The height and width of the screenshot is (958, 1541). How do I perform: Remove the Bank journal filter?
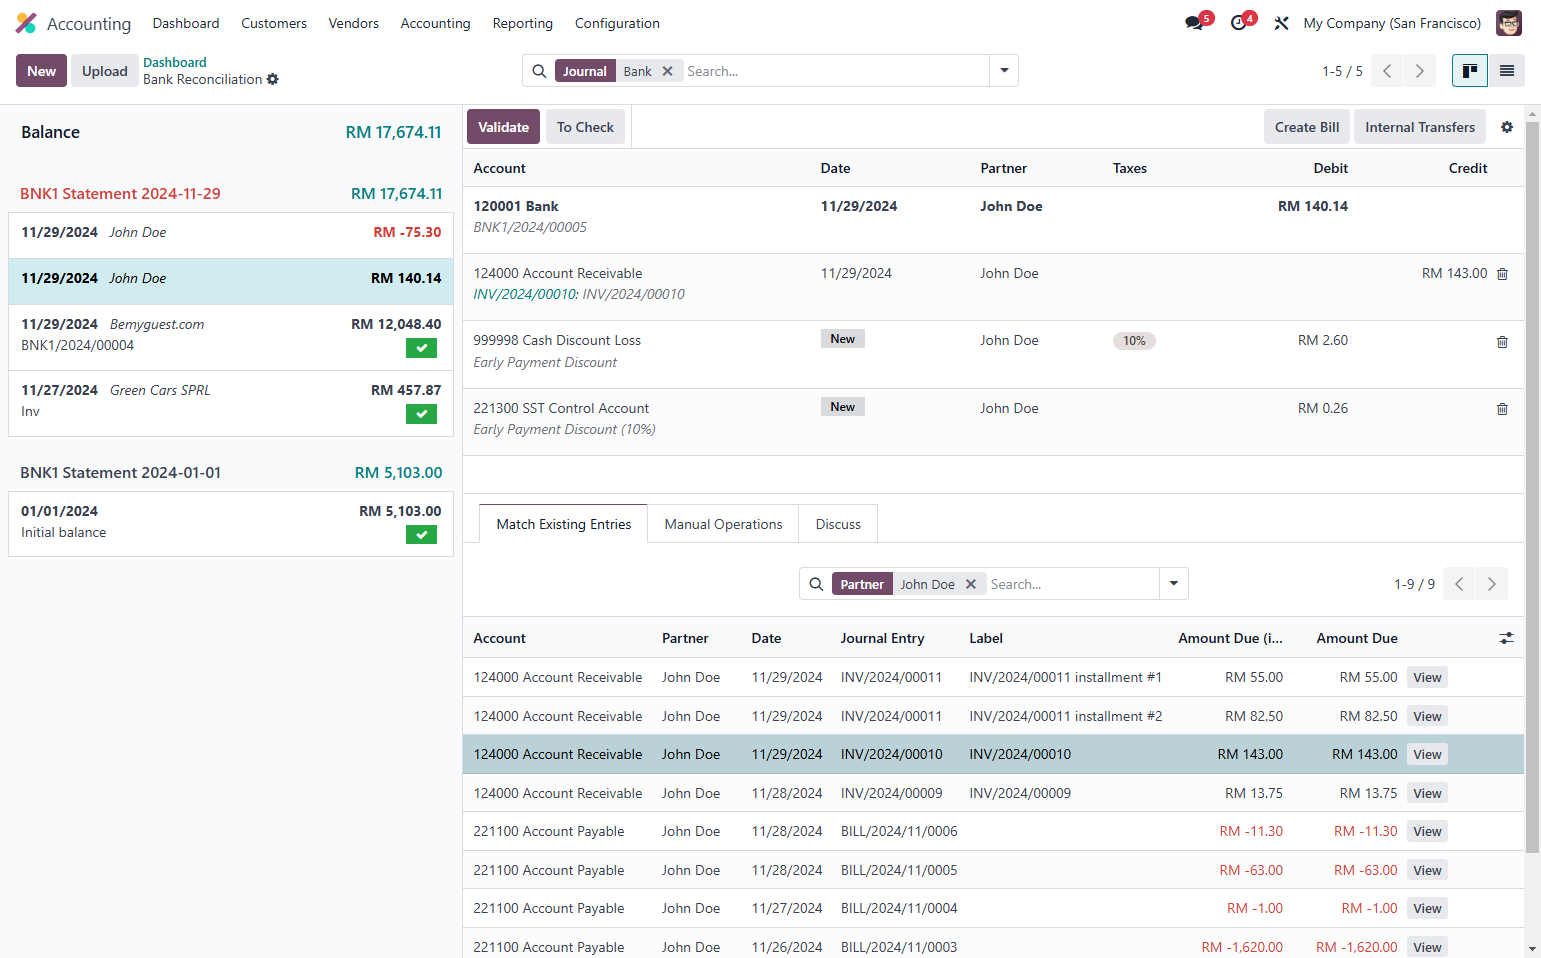click(667, 71)
